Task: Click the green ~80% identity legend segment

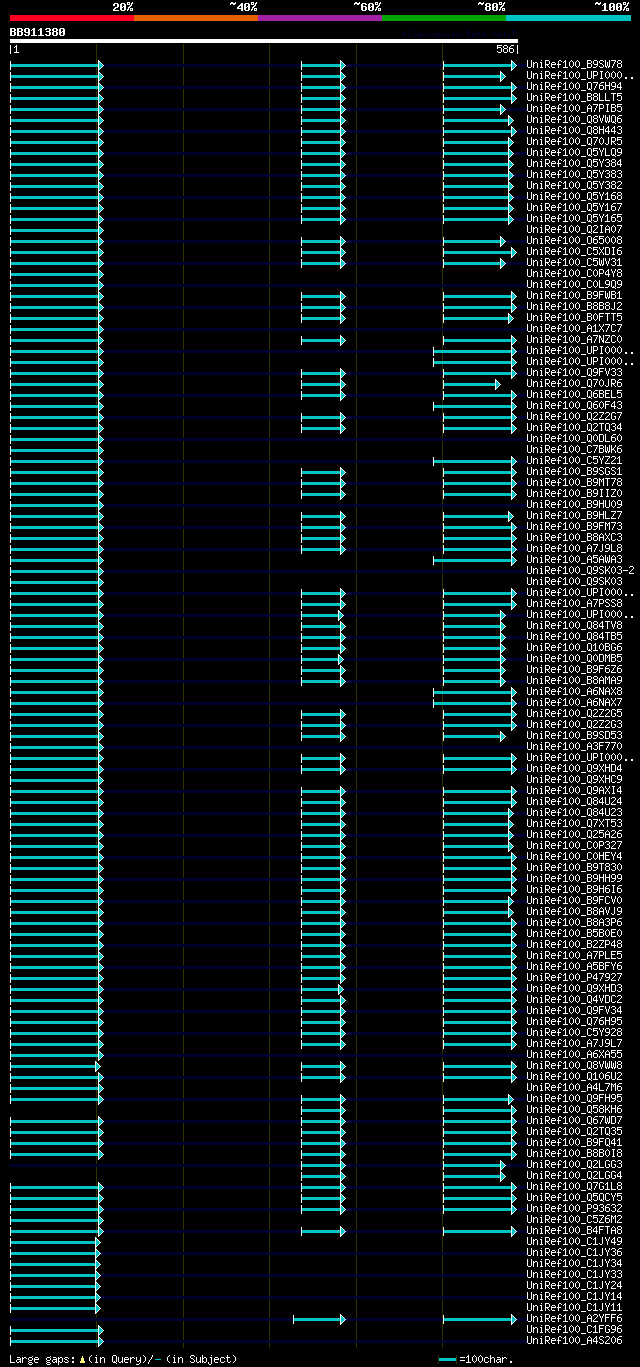Action: tap(444, 18)
